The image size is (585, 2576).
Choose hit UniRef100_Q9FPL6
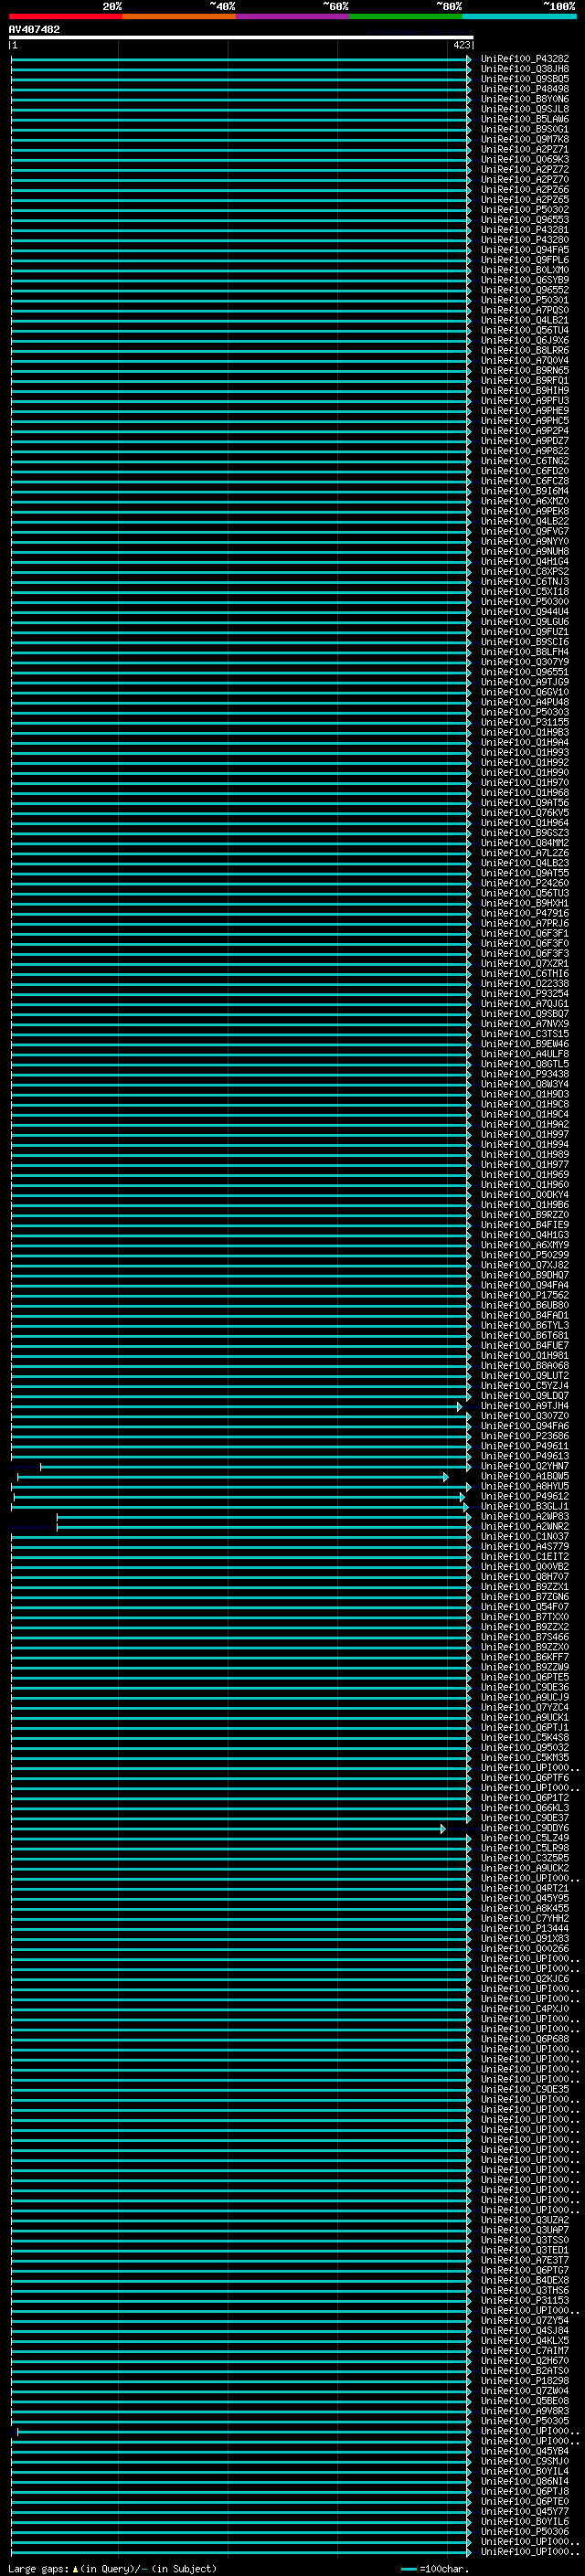pyautogui.click(x=524, y=260)
